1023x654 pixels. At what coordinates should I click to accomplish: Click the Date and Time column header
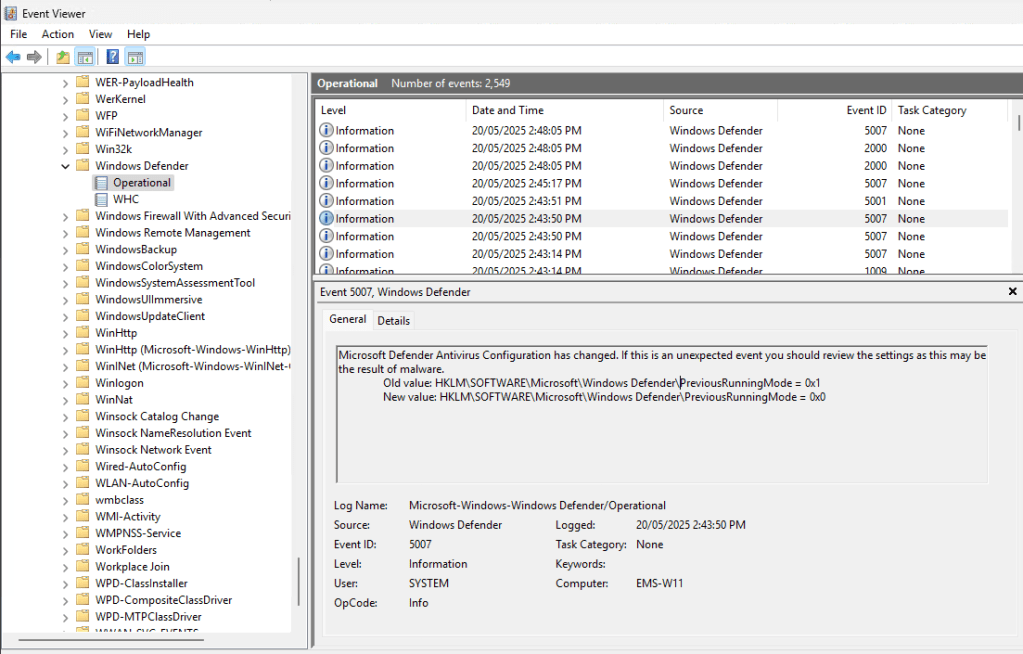tap(508, 110)
